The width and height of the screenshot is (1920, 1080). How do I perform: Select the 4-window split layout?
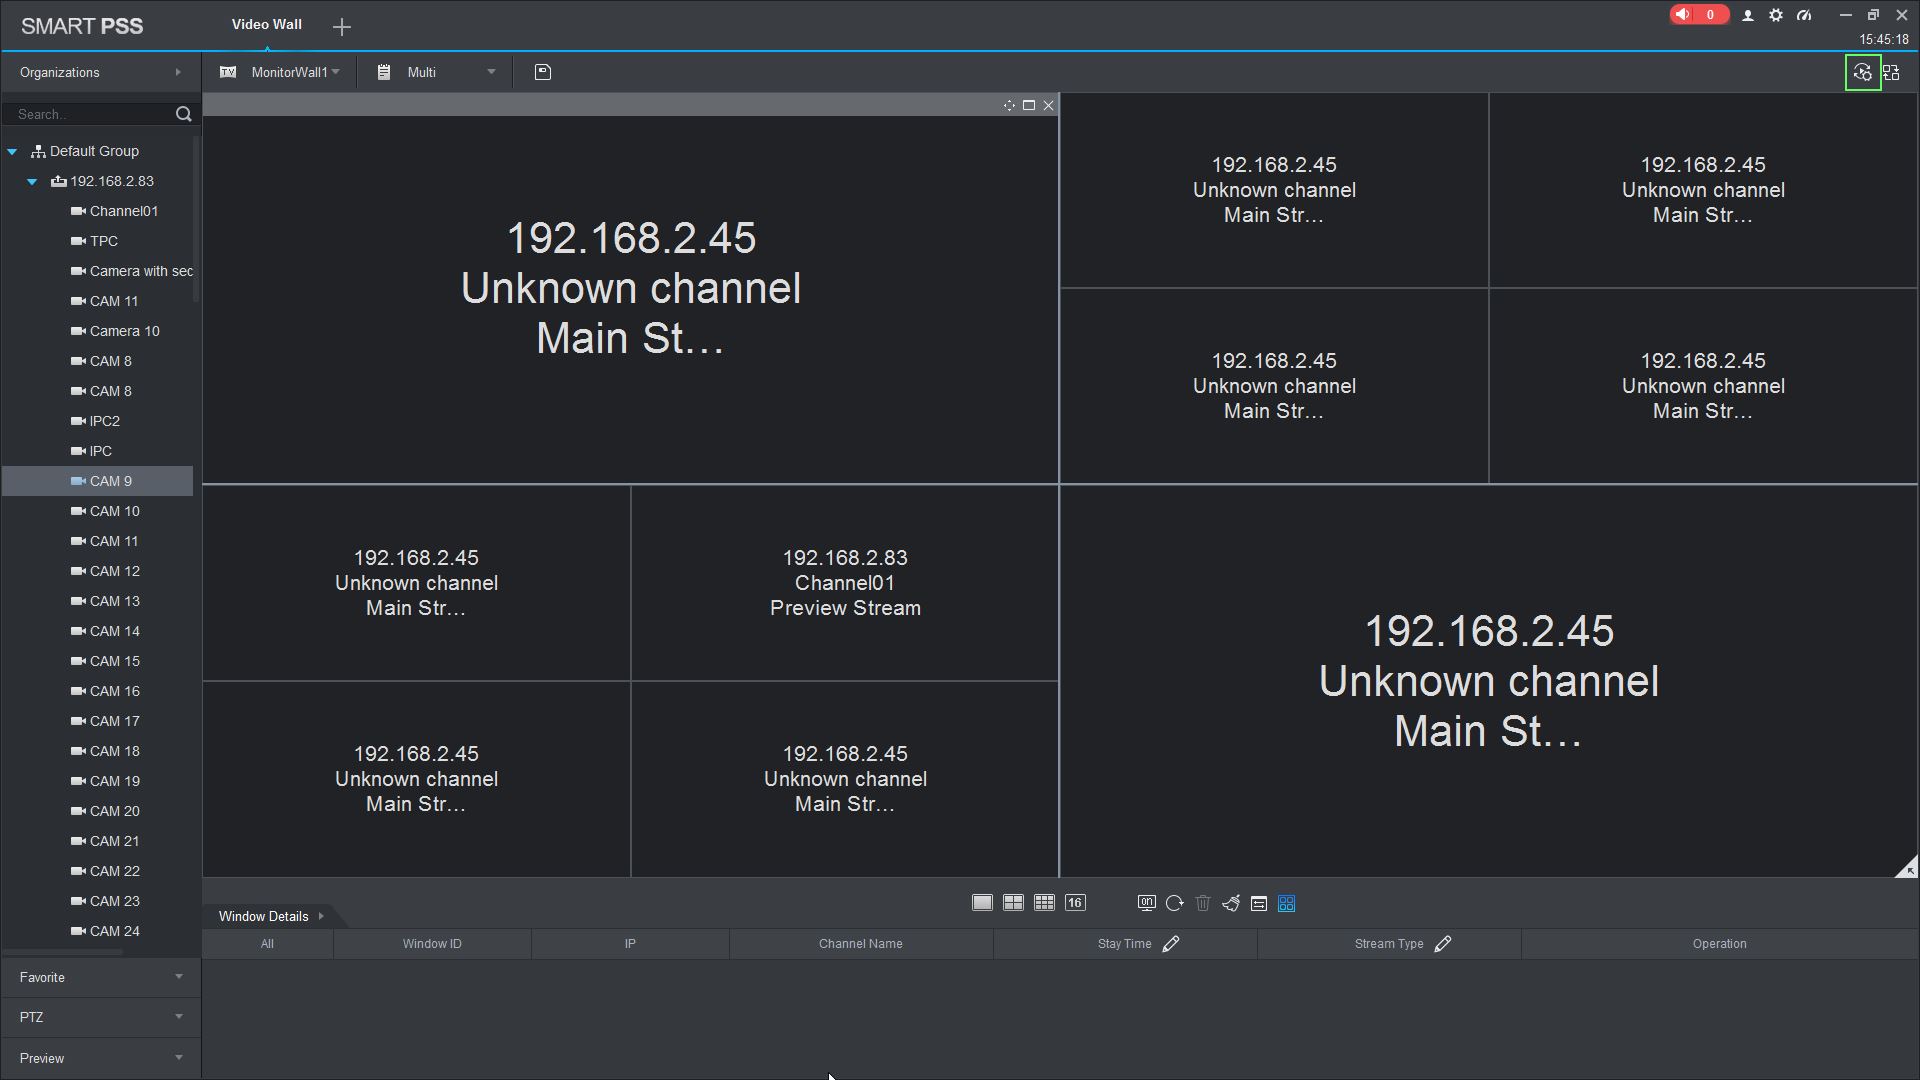click(x=1013, y=903)
